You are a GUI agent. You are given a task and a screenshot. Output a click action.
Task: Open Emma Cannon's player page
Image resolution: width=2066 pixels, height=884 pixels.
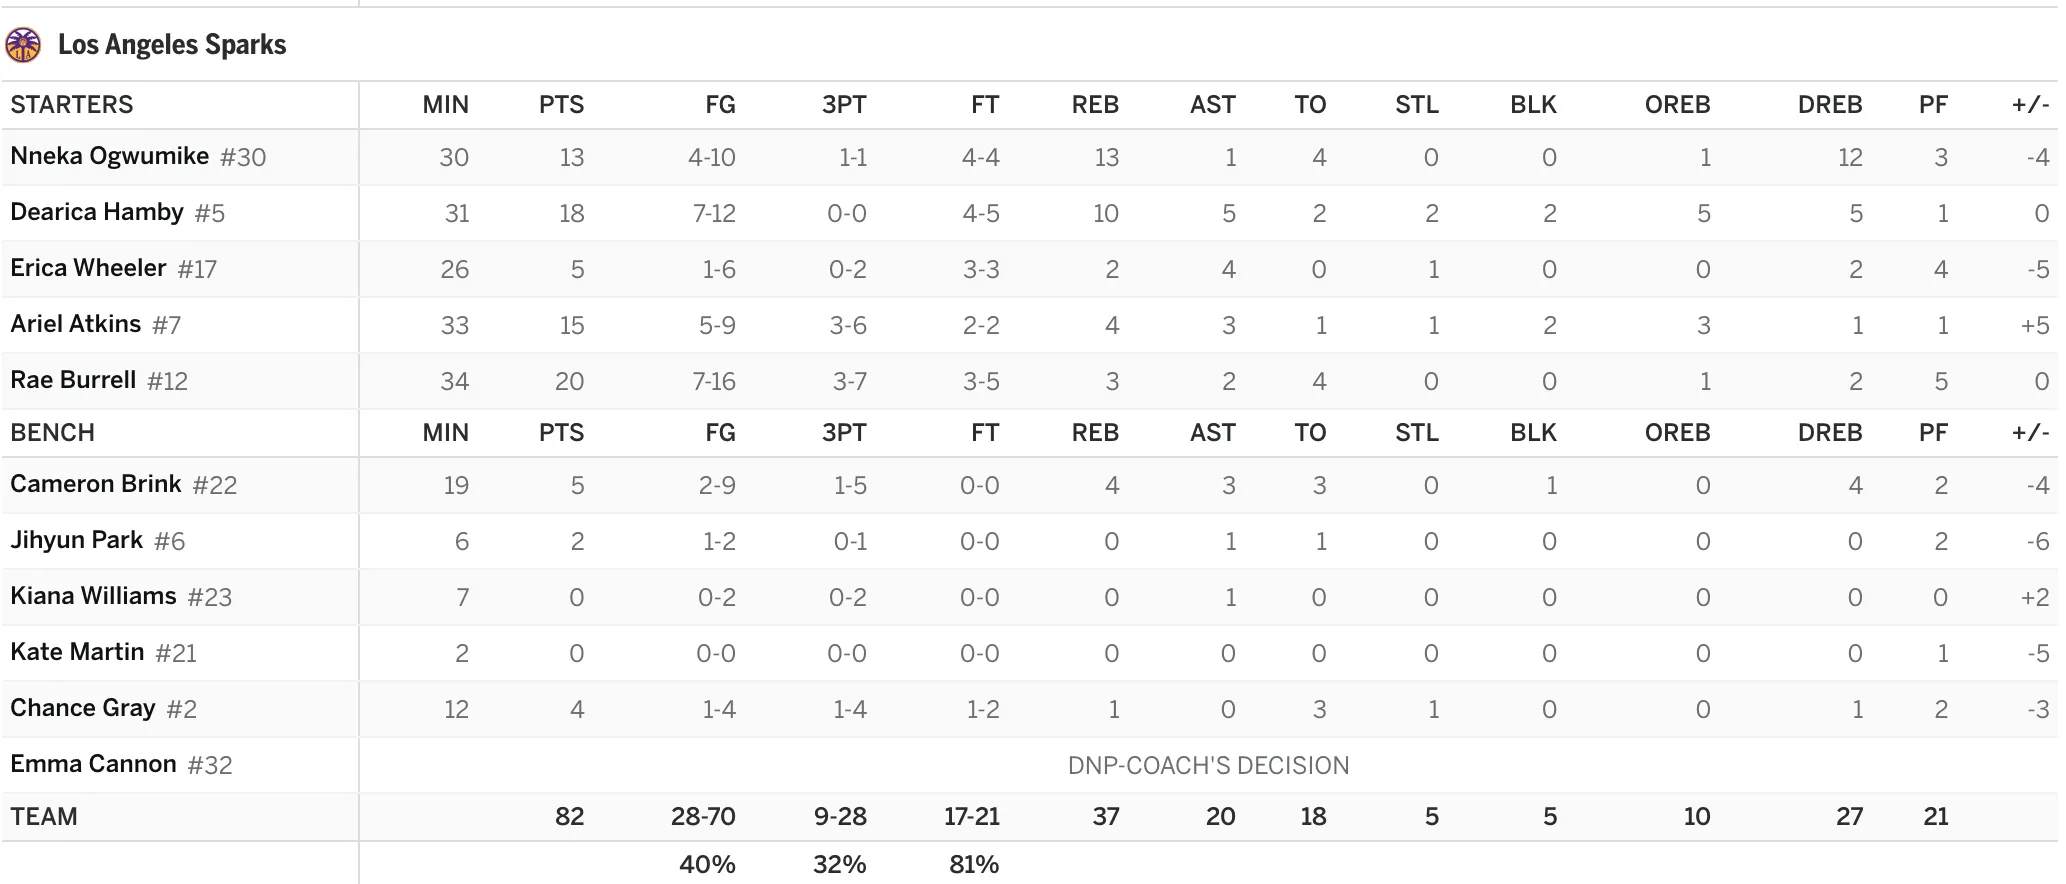point(93,764)
